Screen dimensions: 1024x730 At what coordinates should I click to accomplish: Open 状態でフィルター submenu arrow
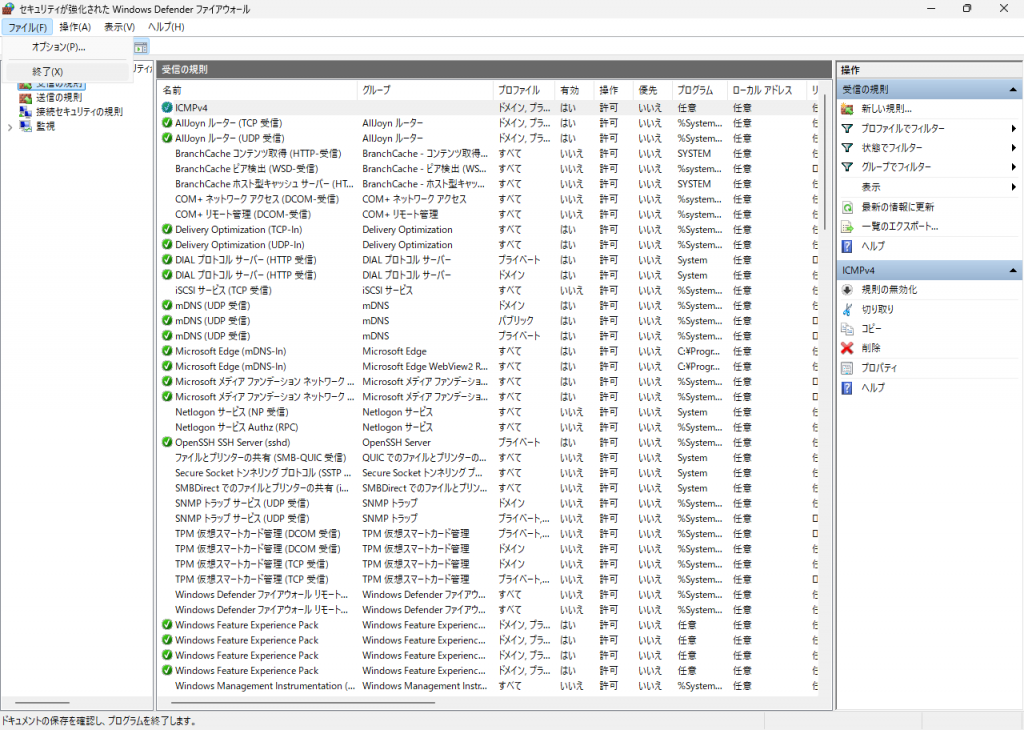tap(1014, 148)
